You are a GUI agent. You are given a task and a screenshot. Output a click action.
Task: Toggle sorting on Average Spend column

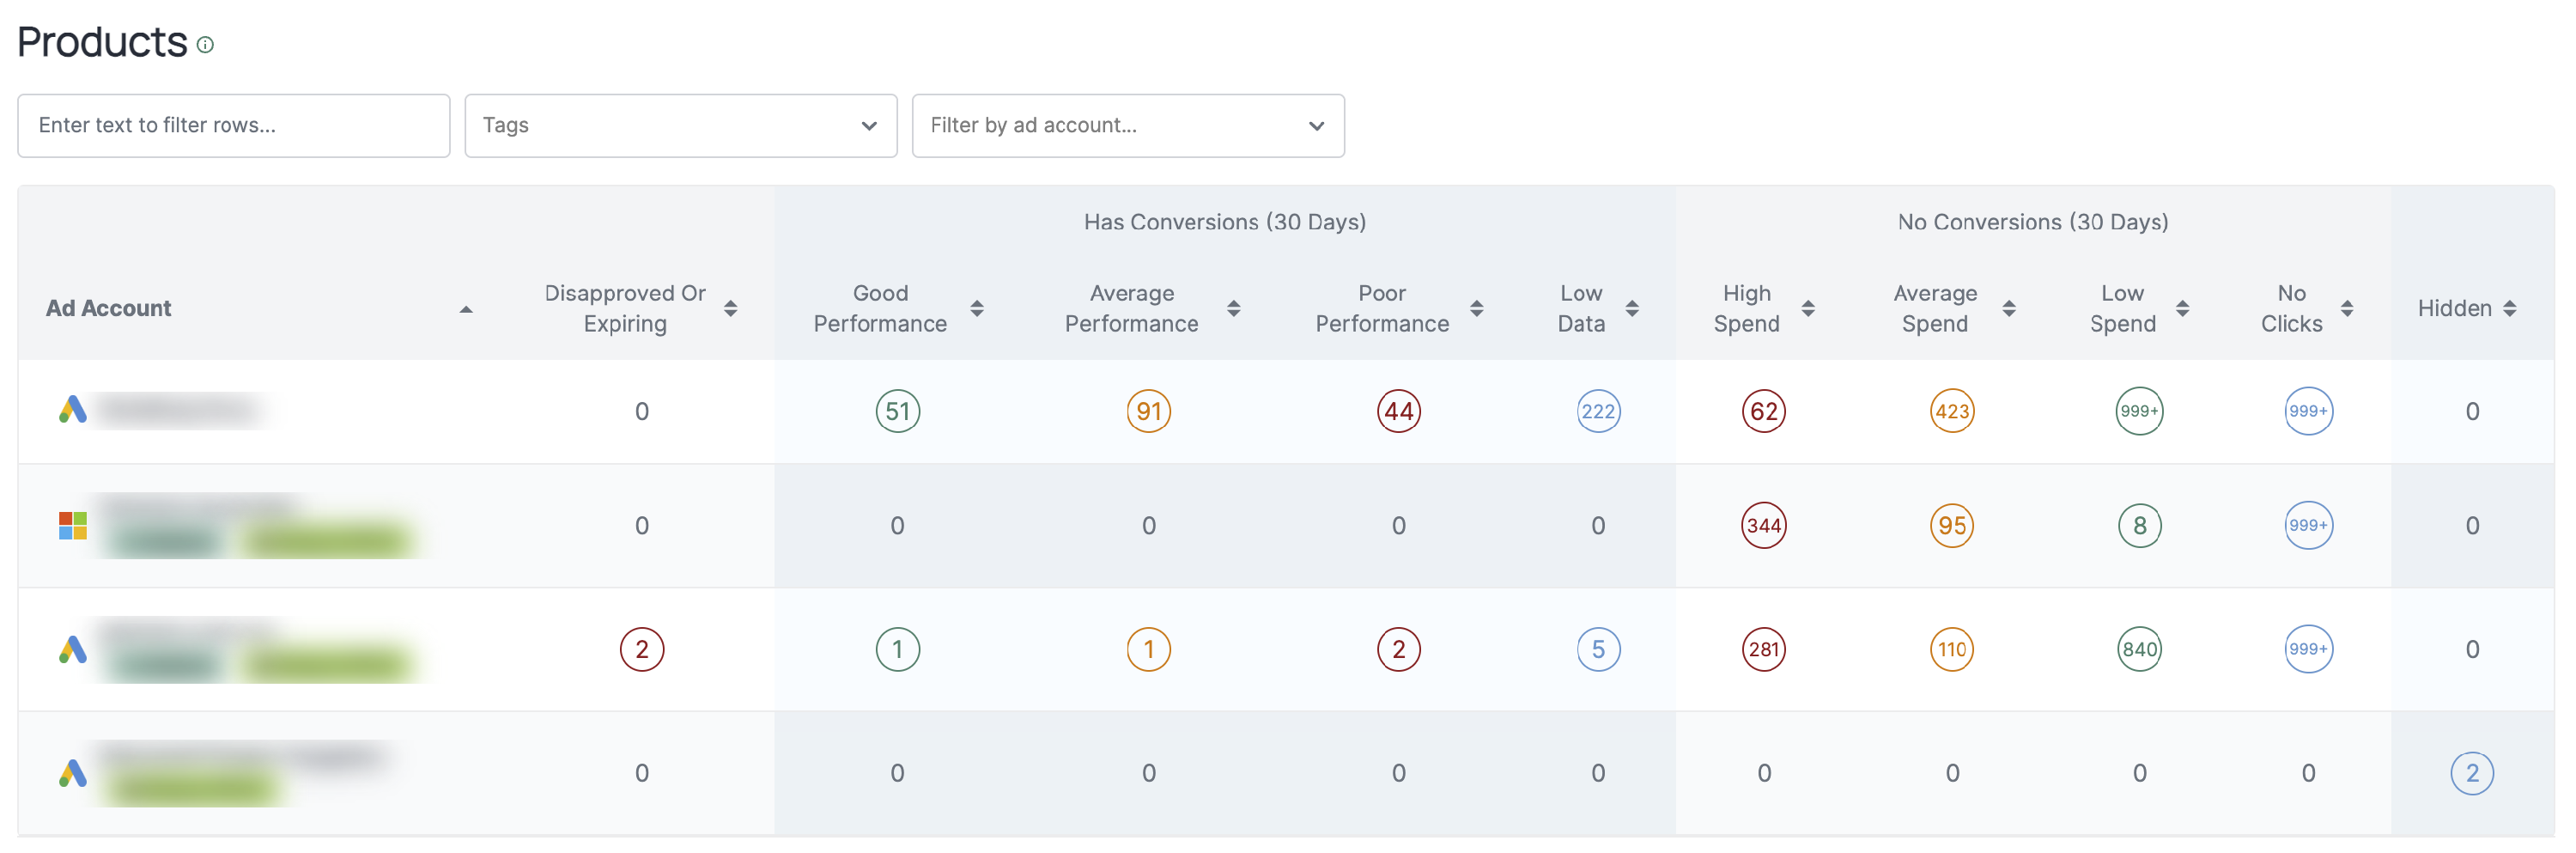(2011, 308)
